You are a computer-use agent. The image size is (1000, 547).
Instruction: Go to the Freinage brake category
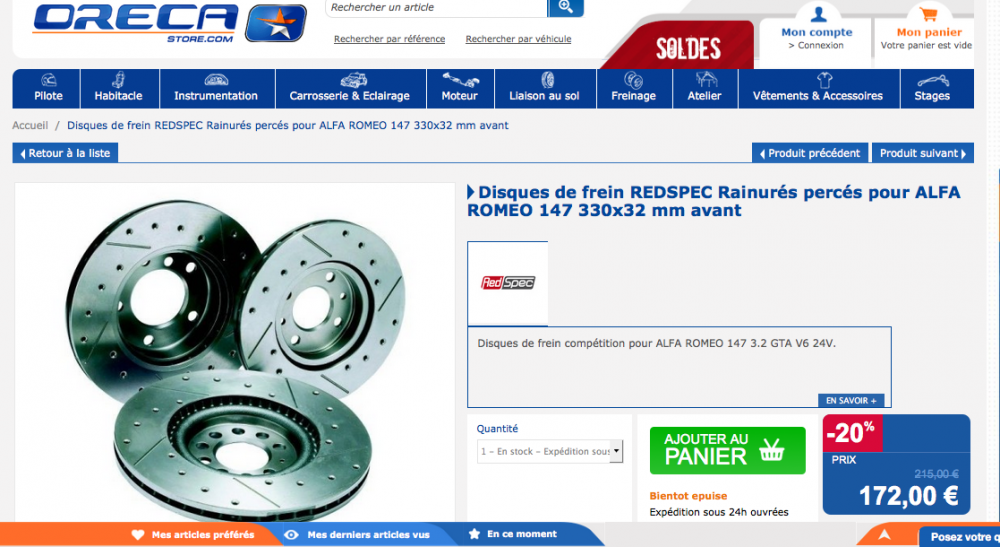coord(633,89)
